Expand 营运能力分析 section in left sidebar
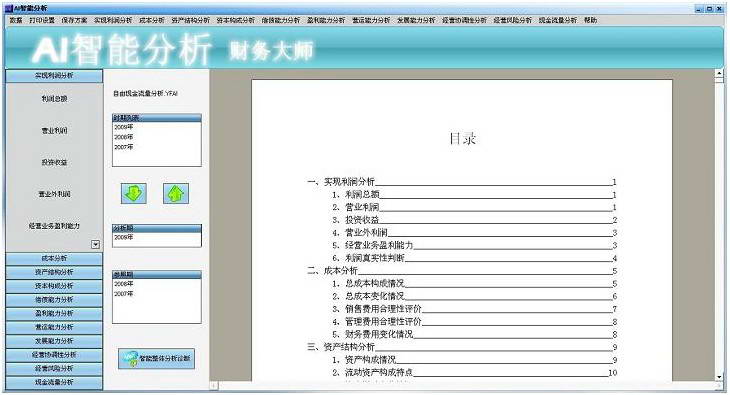 (x=54, y=327)
